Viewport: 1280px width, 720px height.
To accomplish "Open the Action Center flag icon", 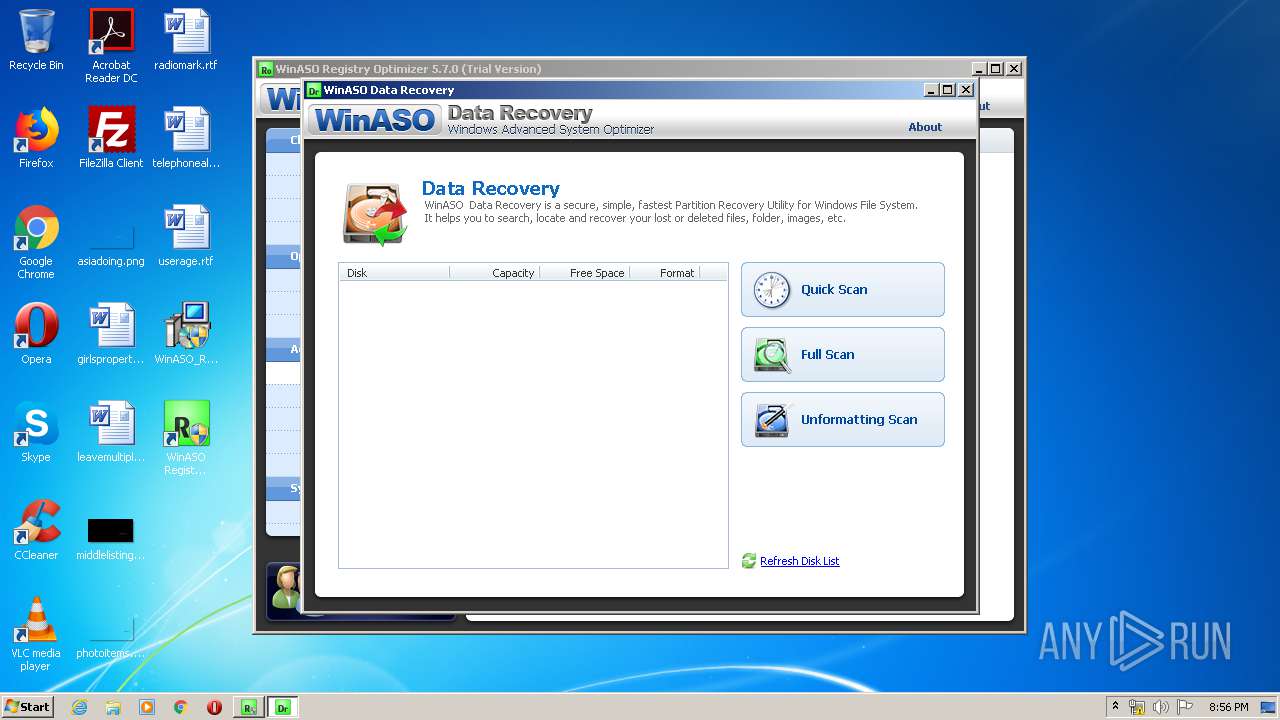I will 1186,707.
